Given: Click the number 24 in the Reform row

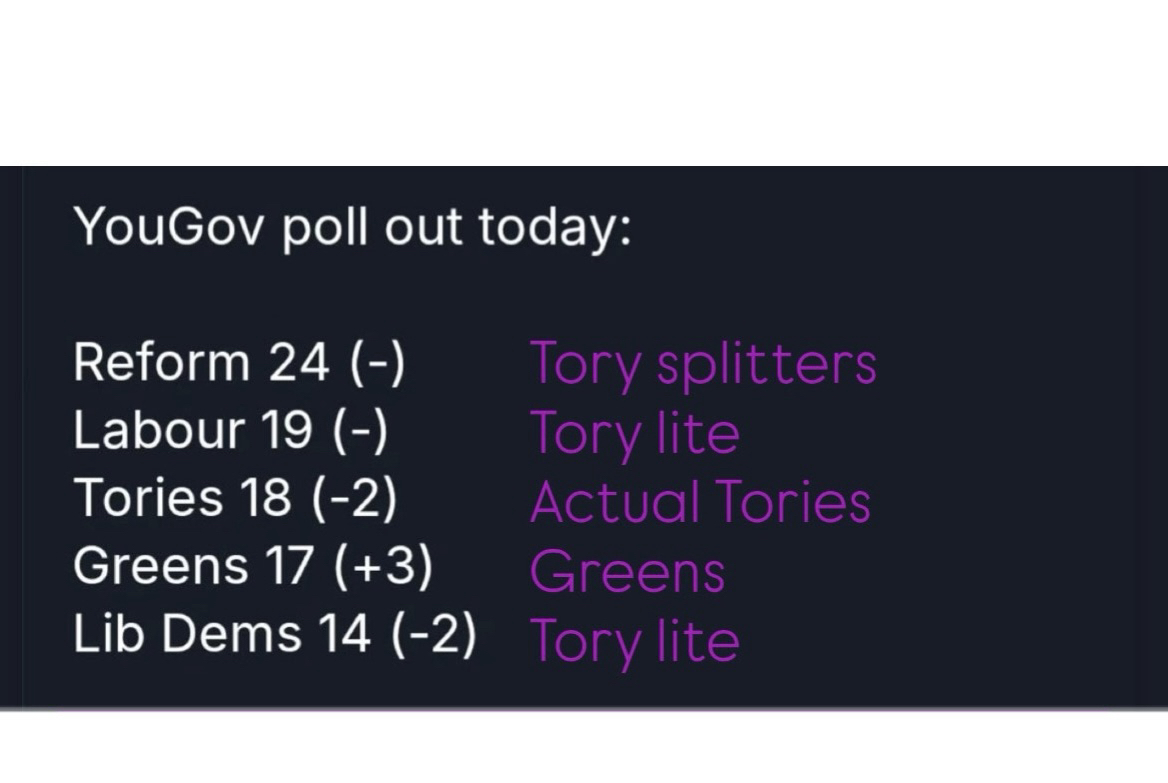Looking at the screenshot, I should tap(298, 362).
